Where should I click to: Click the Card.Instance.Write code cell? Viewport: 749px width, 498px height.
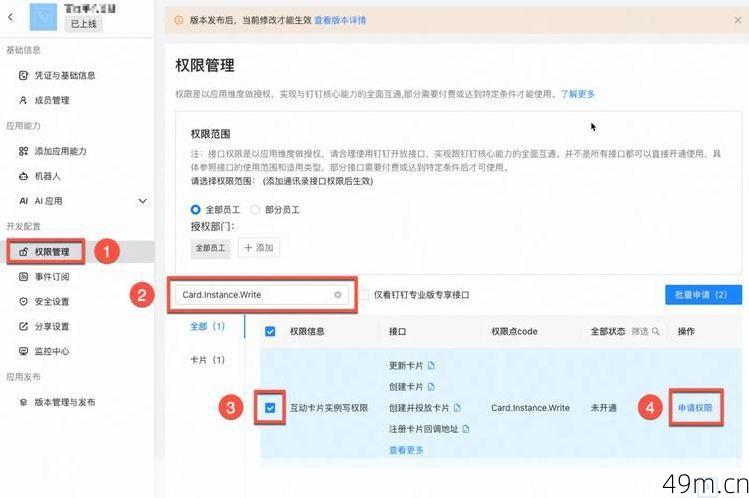tap(530, 408)
